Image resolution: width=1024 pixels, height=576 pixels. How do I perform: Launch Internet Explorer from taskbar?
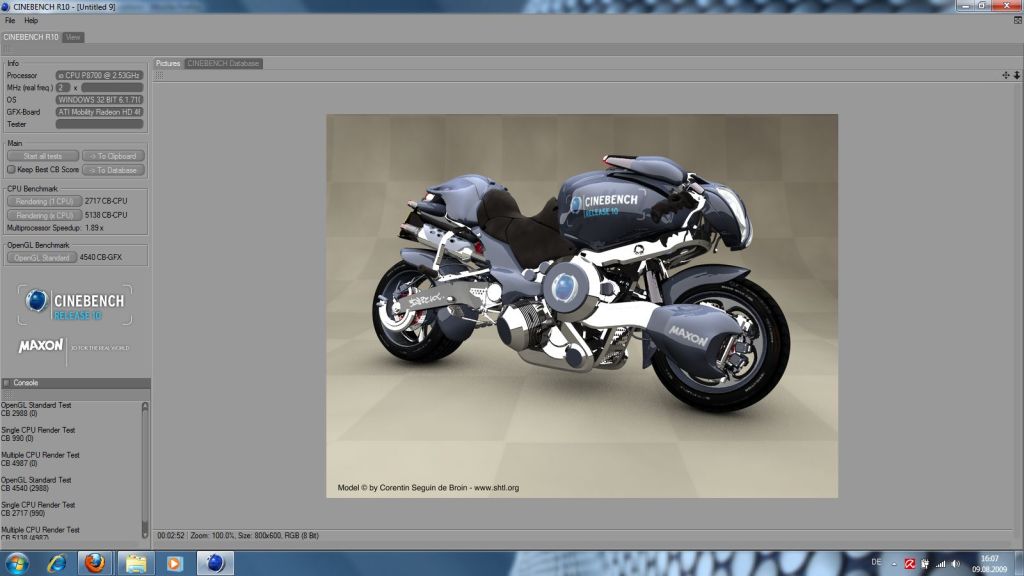pyautogui.click(x=57, y=563)
